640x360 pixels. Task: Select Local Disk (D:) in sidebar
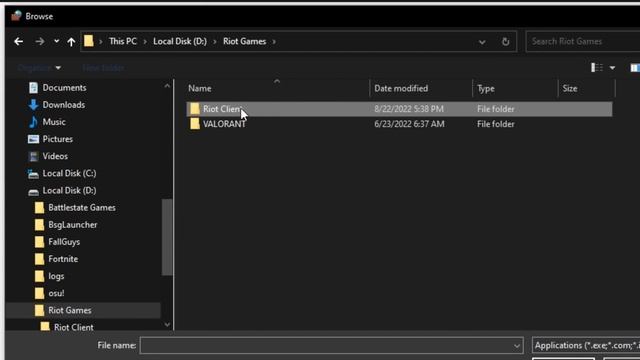point(69,191)
